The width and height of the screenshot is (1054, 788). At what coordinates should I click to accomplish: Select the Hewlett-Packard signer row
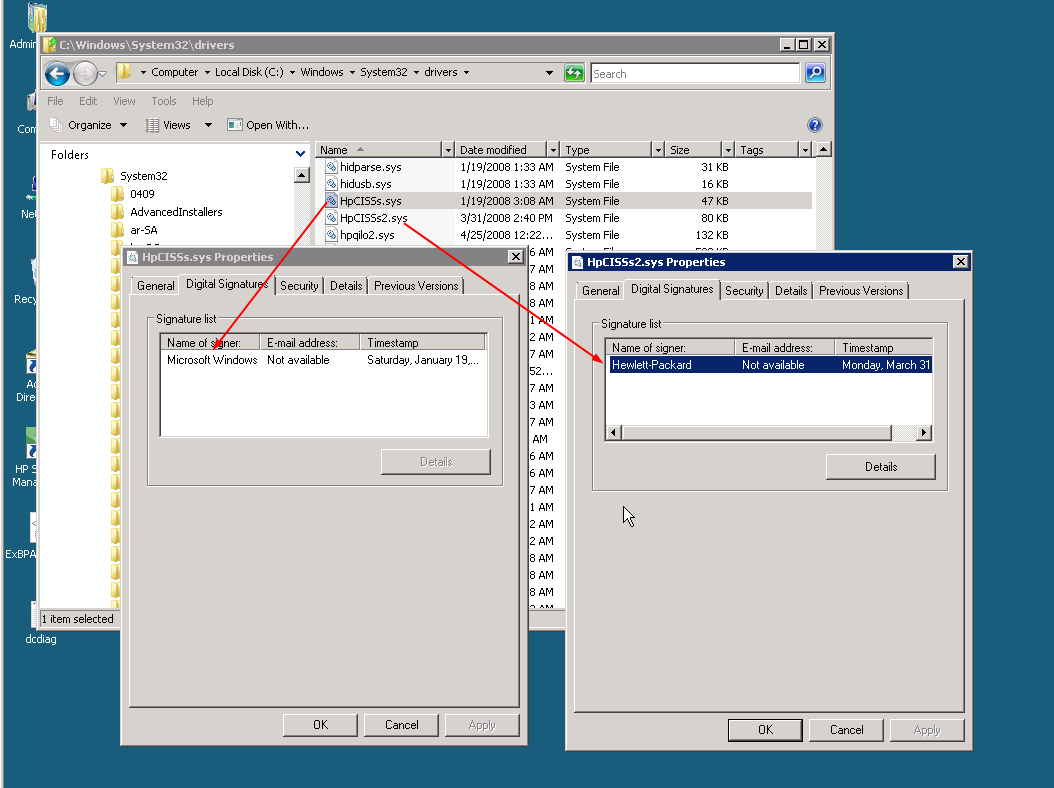click(769, 365)
